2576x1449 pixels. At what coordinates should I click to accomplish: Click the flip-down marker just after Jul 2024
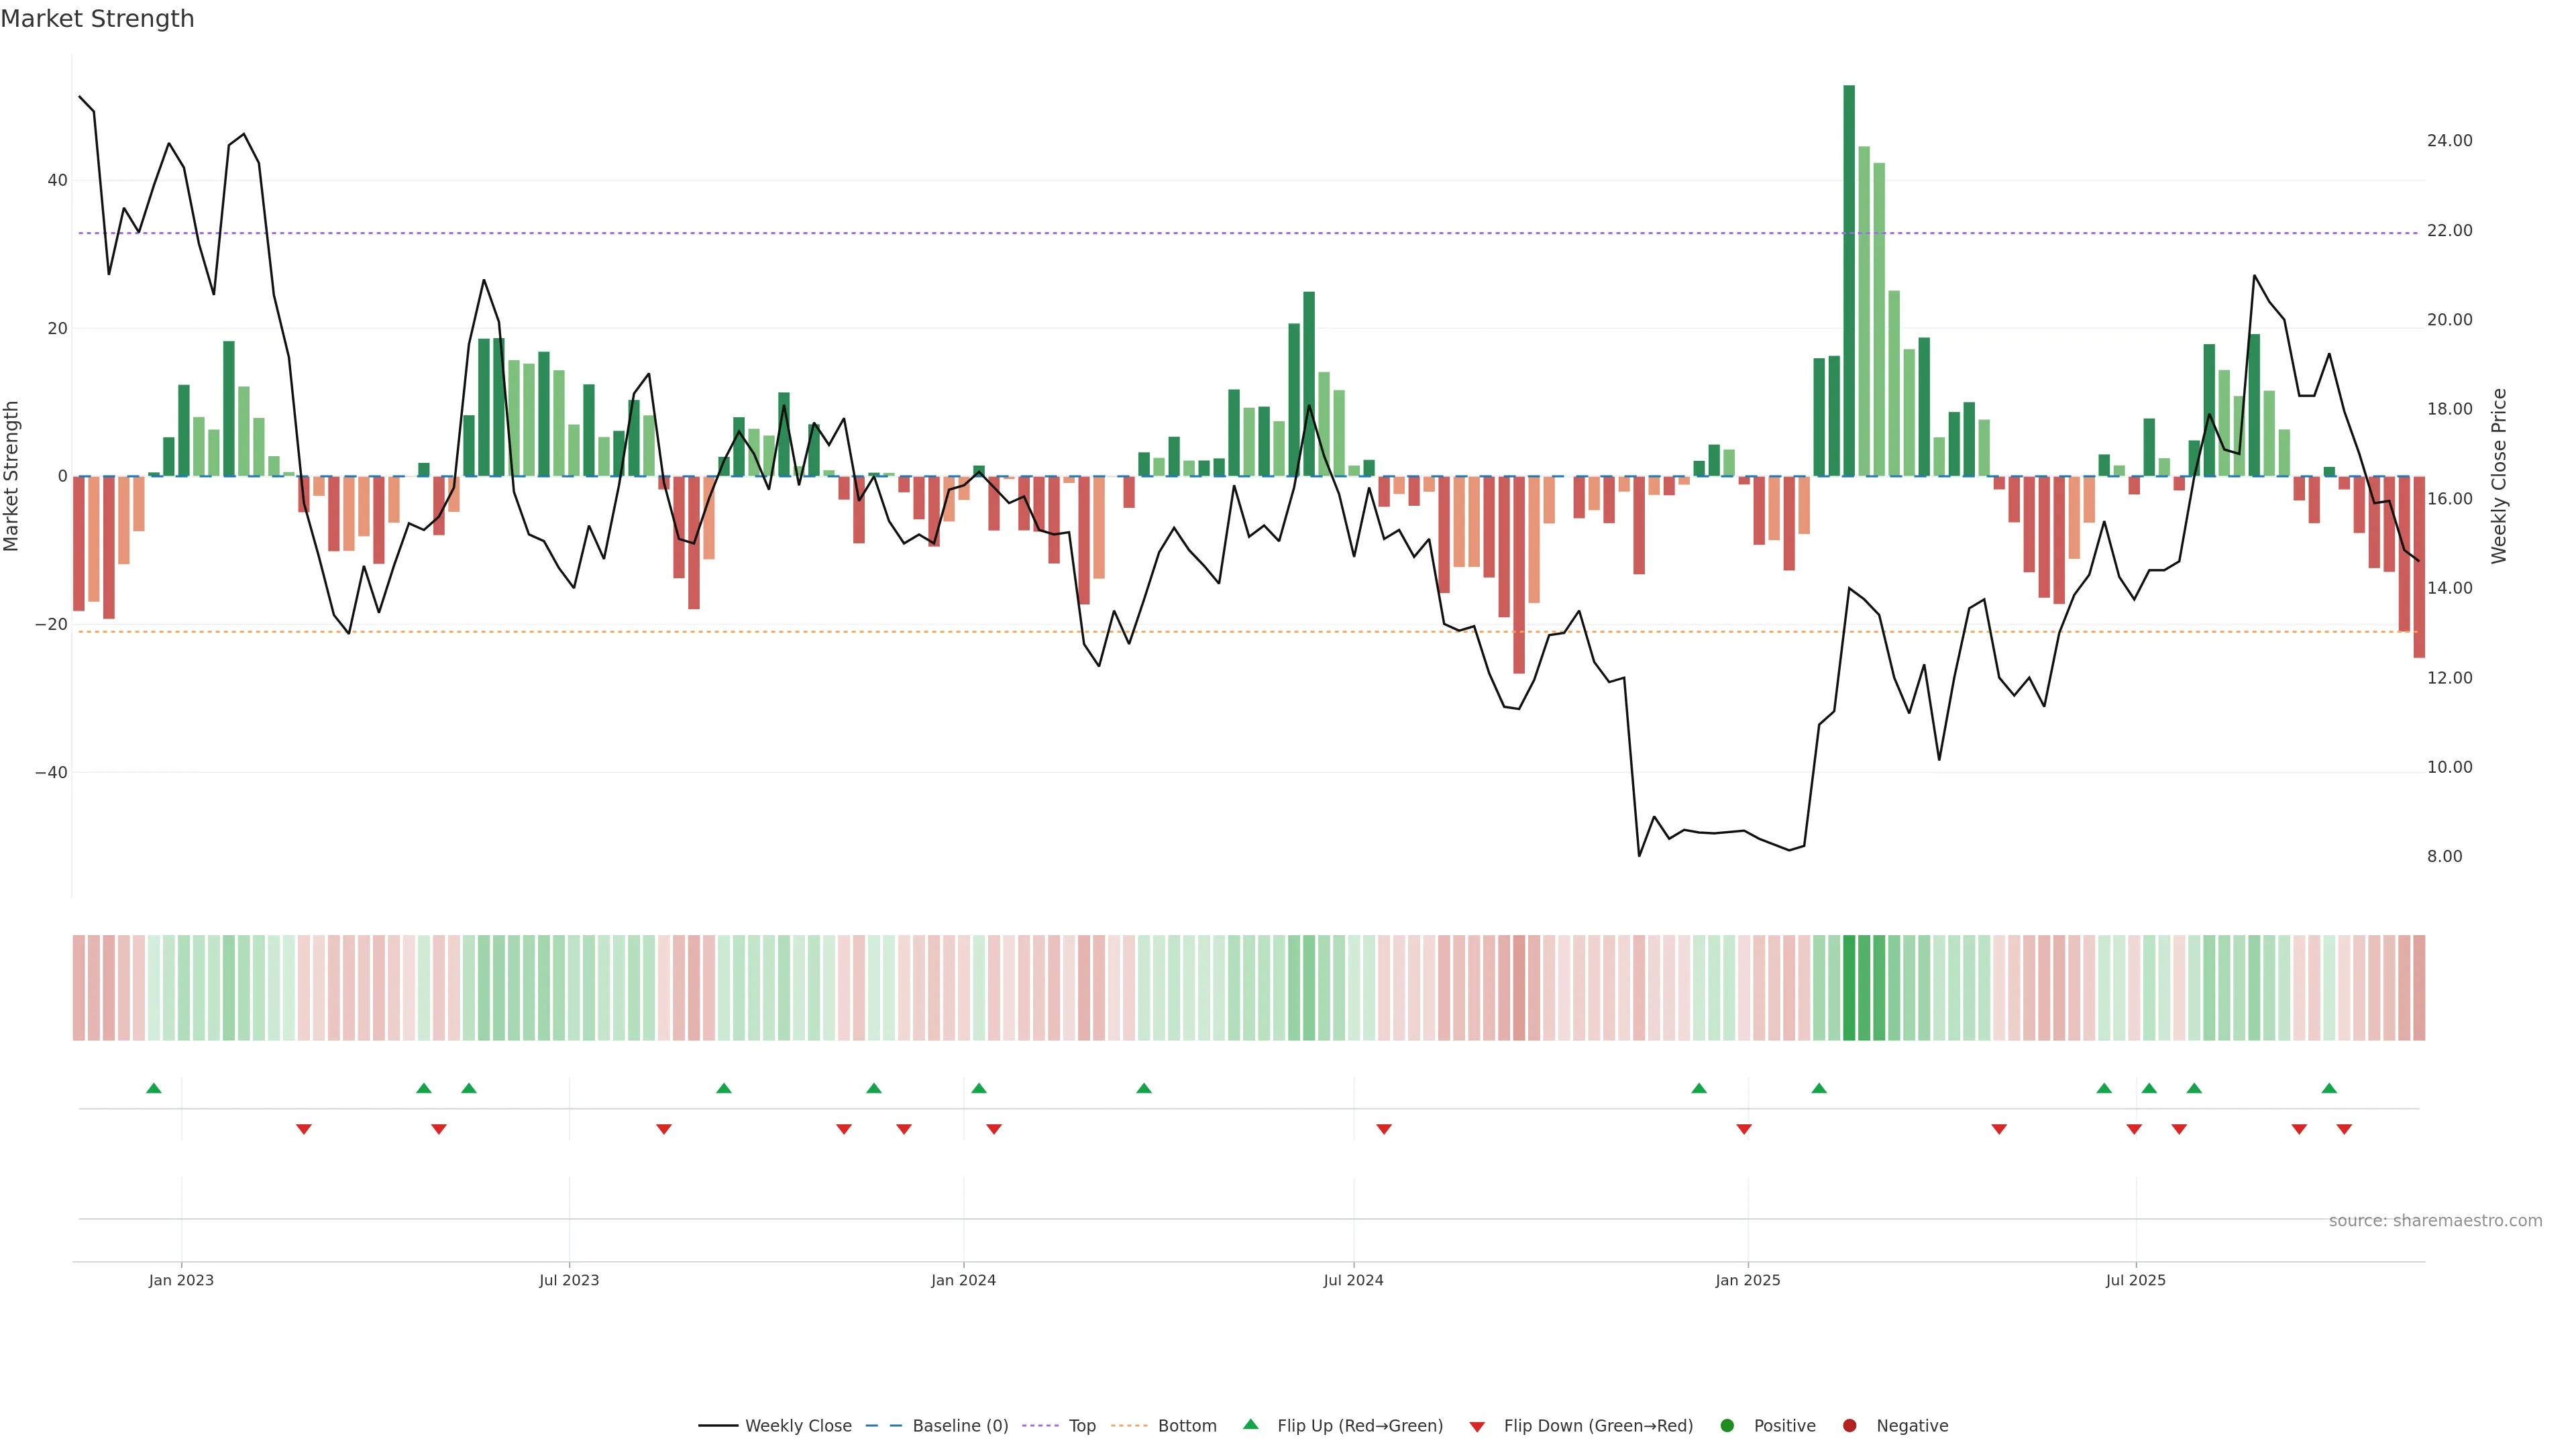(x=1384, y=1129)
